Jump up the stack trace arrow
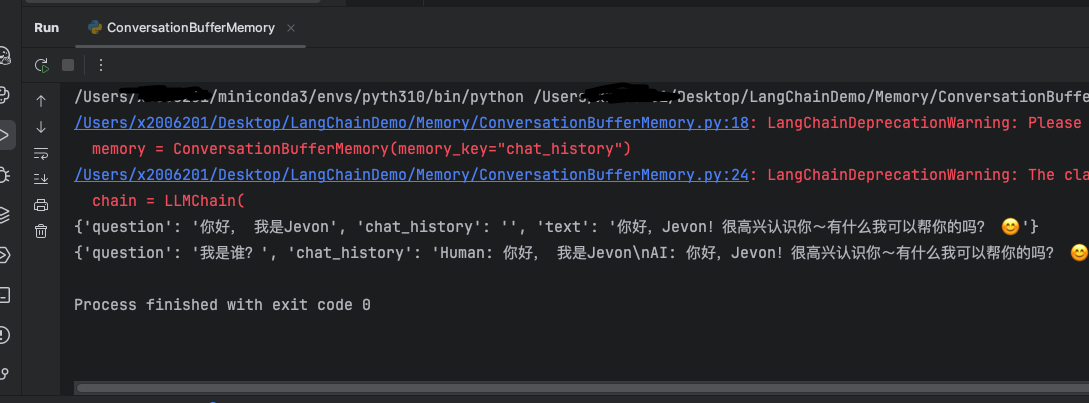Image resolution: width=1089 pixels, height=403 pixels. click(x=41, y=101)
